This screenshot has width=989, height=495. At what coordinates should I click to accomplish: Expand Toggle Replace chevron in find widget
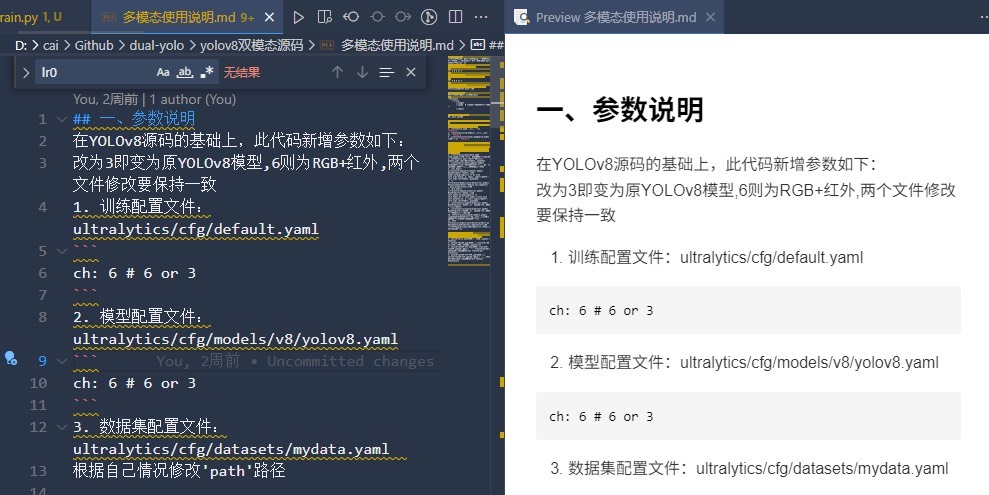pyautogui.click(x=26, y=73)
